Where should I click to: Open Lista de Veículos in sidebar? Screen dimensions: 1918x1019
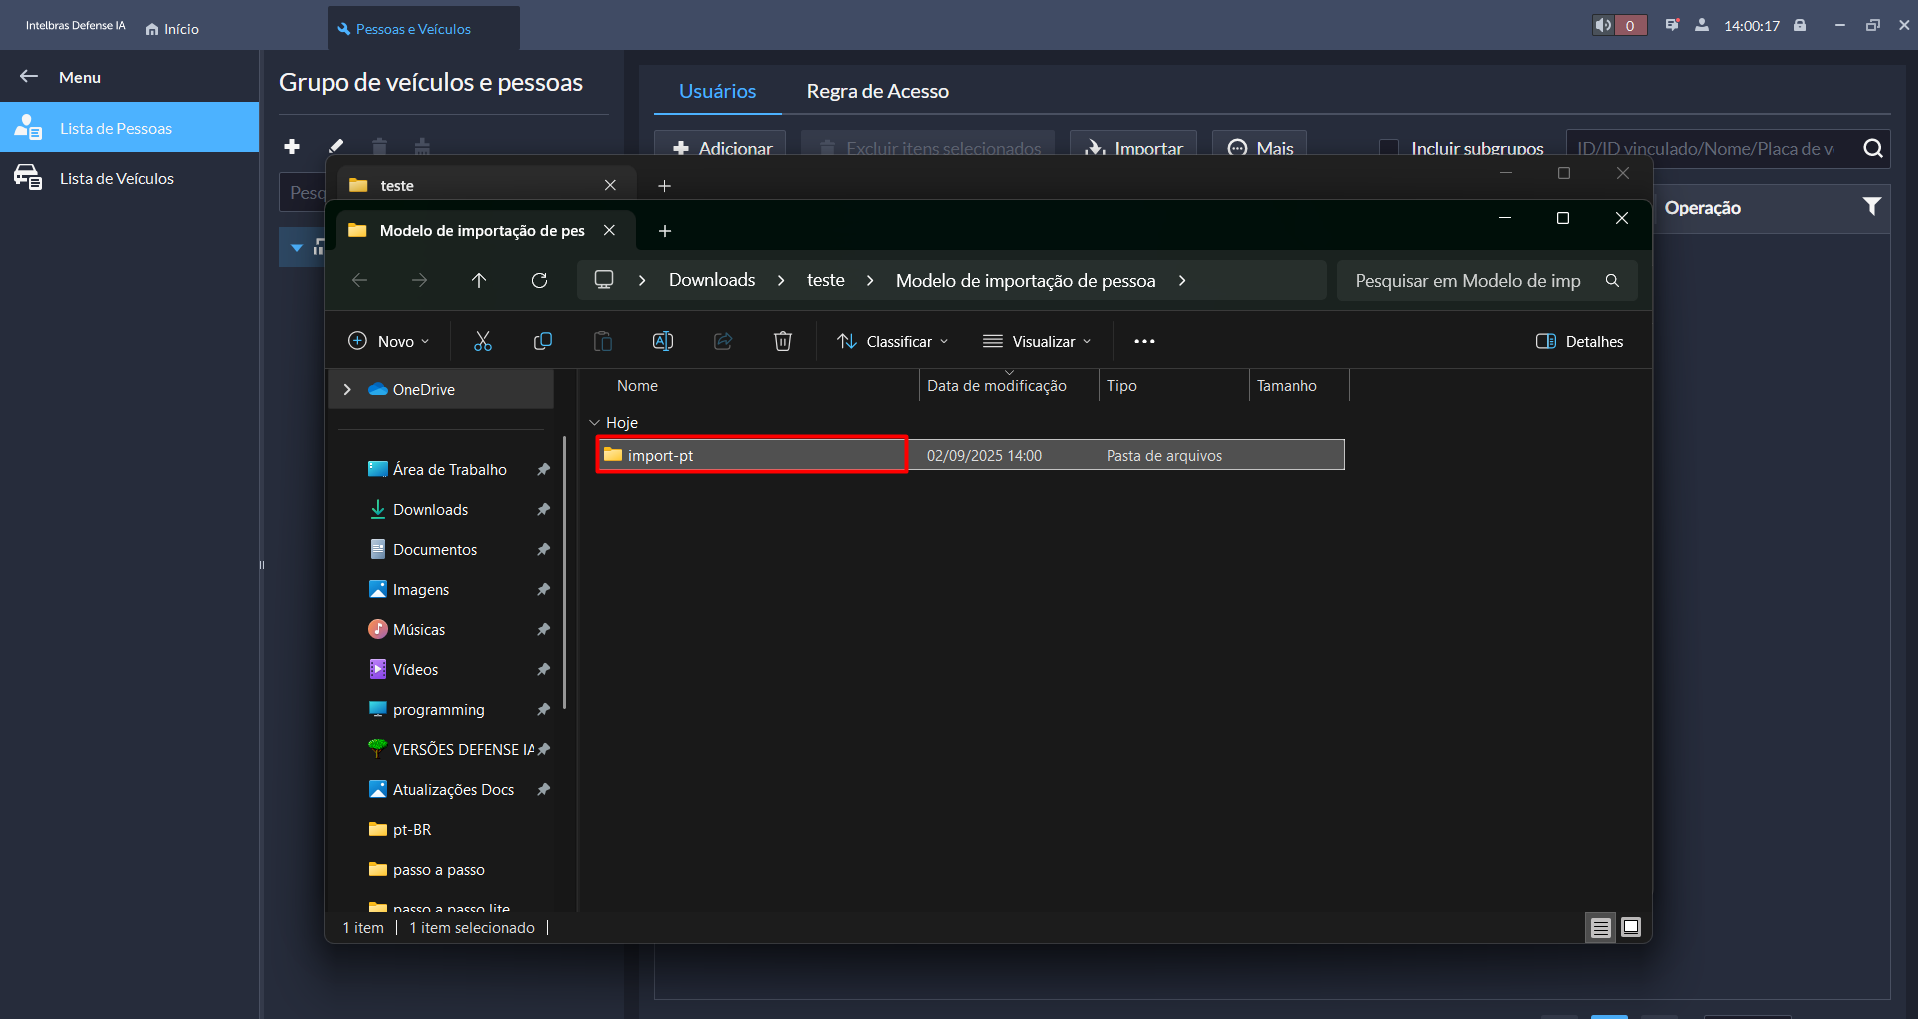pos(116,179)
